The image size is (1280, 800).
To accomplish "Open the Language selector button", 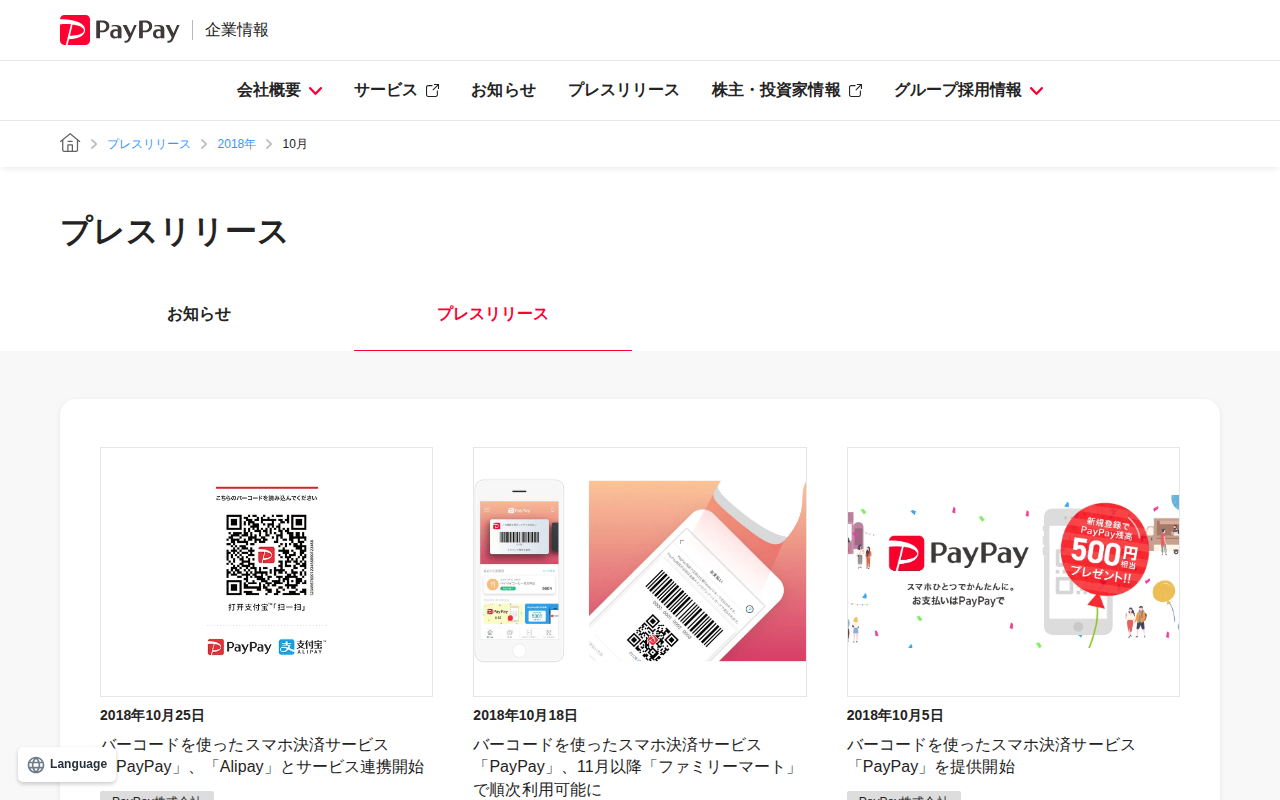I will pos(67,764).
